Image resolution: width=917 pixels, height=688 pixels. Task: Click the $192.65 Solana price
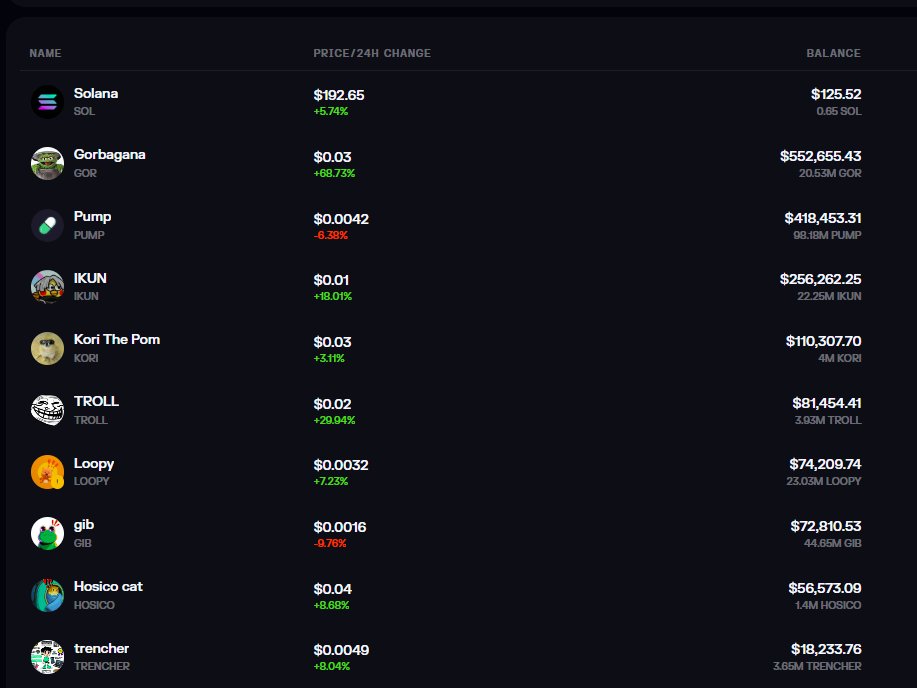pyautogui.click(x=339, y=95)
